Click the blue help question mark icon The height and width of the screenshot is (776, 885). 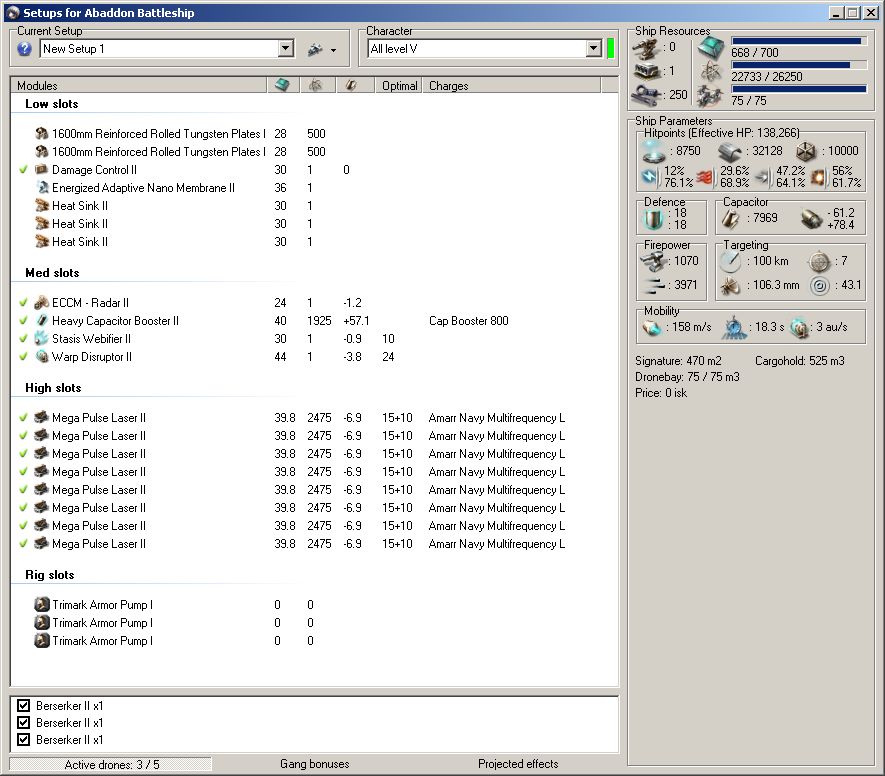pyautogui.click(x=25, y=49)
